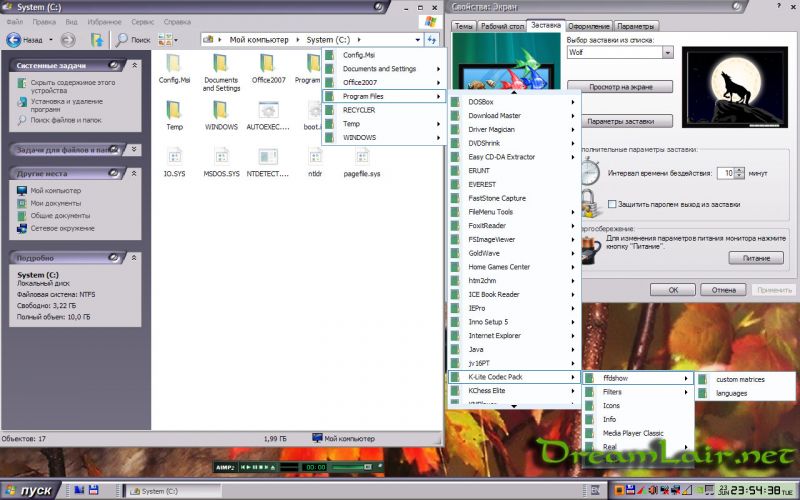Open the Config.Msi folder icon
This screenshot has height=500, width=800.
(x=174, y=62)
